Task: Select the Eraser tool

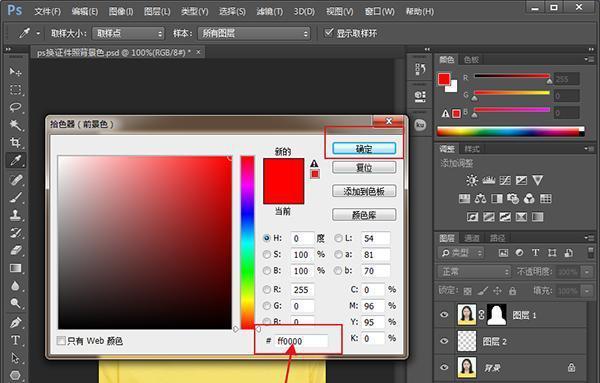Action: pyautogui.click(x=15, y=250)
